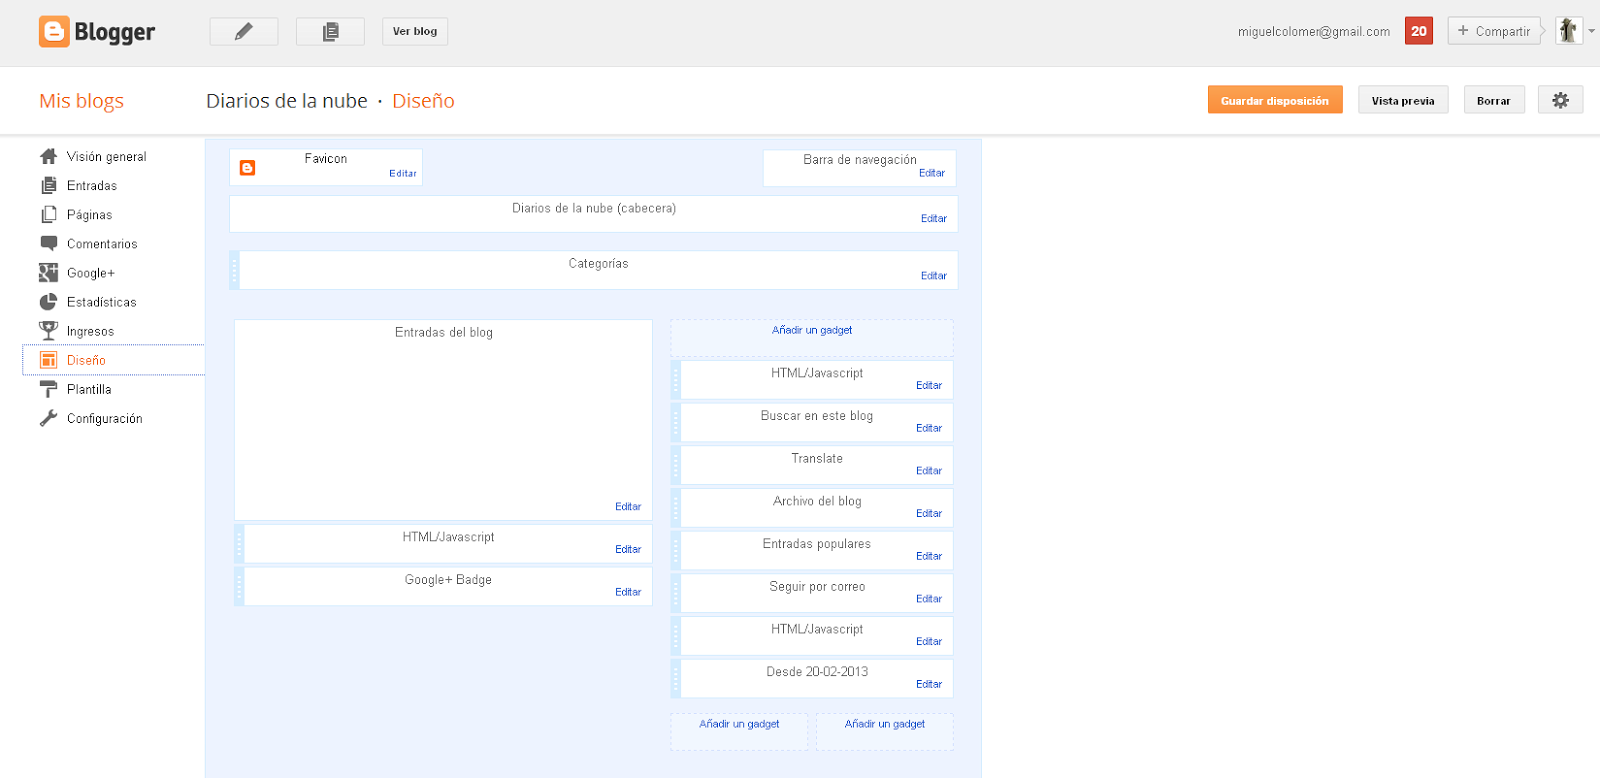Click the Ver blog button
Image resolution: width=1600 pixels, height=778 pixels.
point(415,32)
